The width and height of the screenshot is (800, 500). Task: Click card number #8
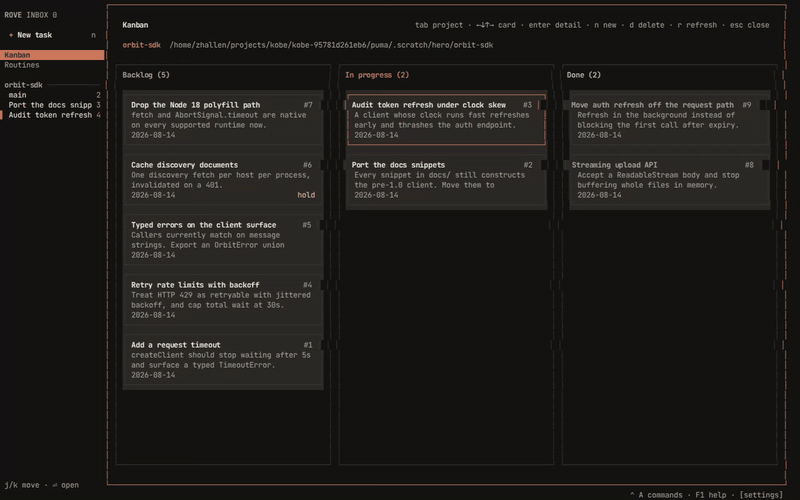coord(749,165)
